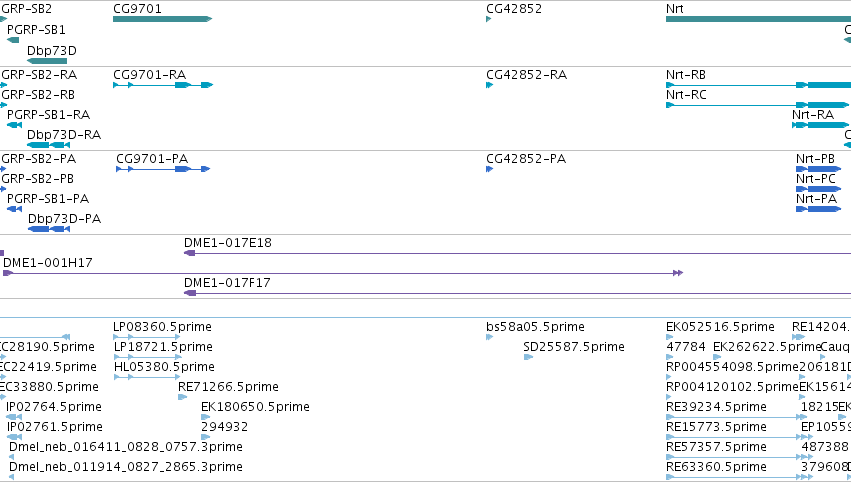Select the bs58a05.5prime feature label
This screenshot has width=851, height=482.
[535, 327]
